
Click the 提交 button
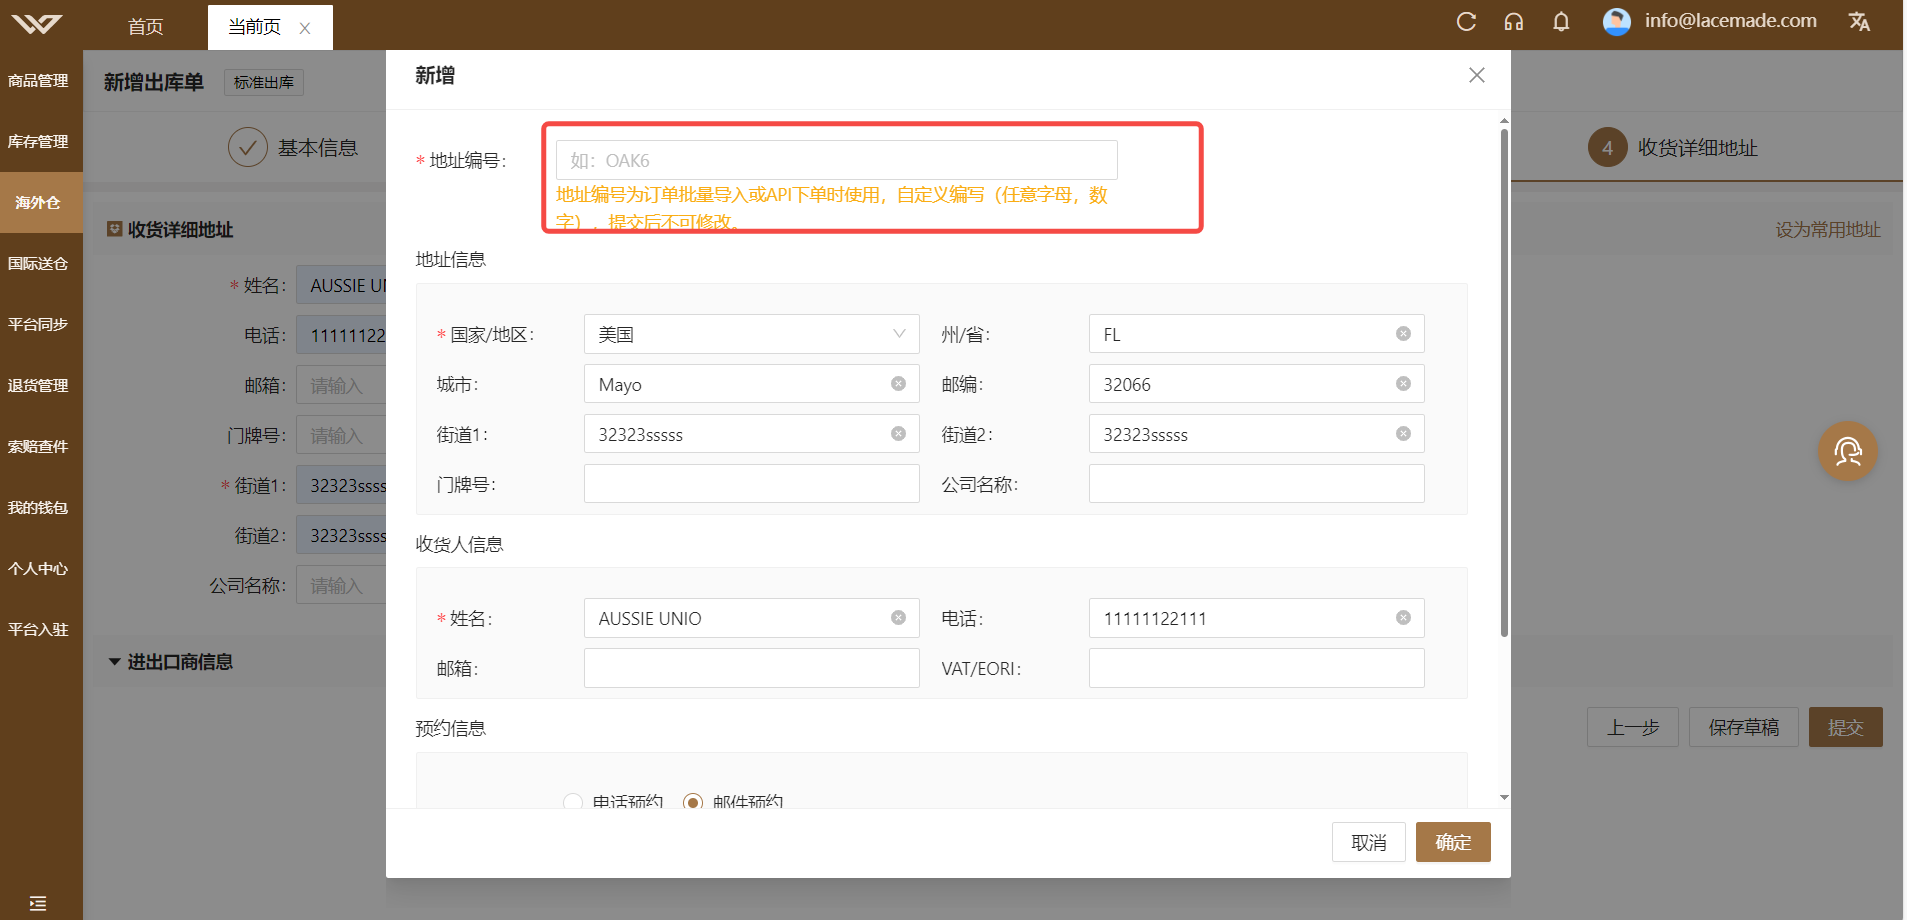1845,727
